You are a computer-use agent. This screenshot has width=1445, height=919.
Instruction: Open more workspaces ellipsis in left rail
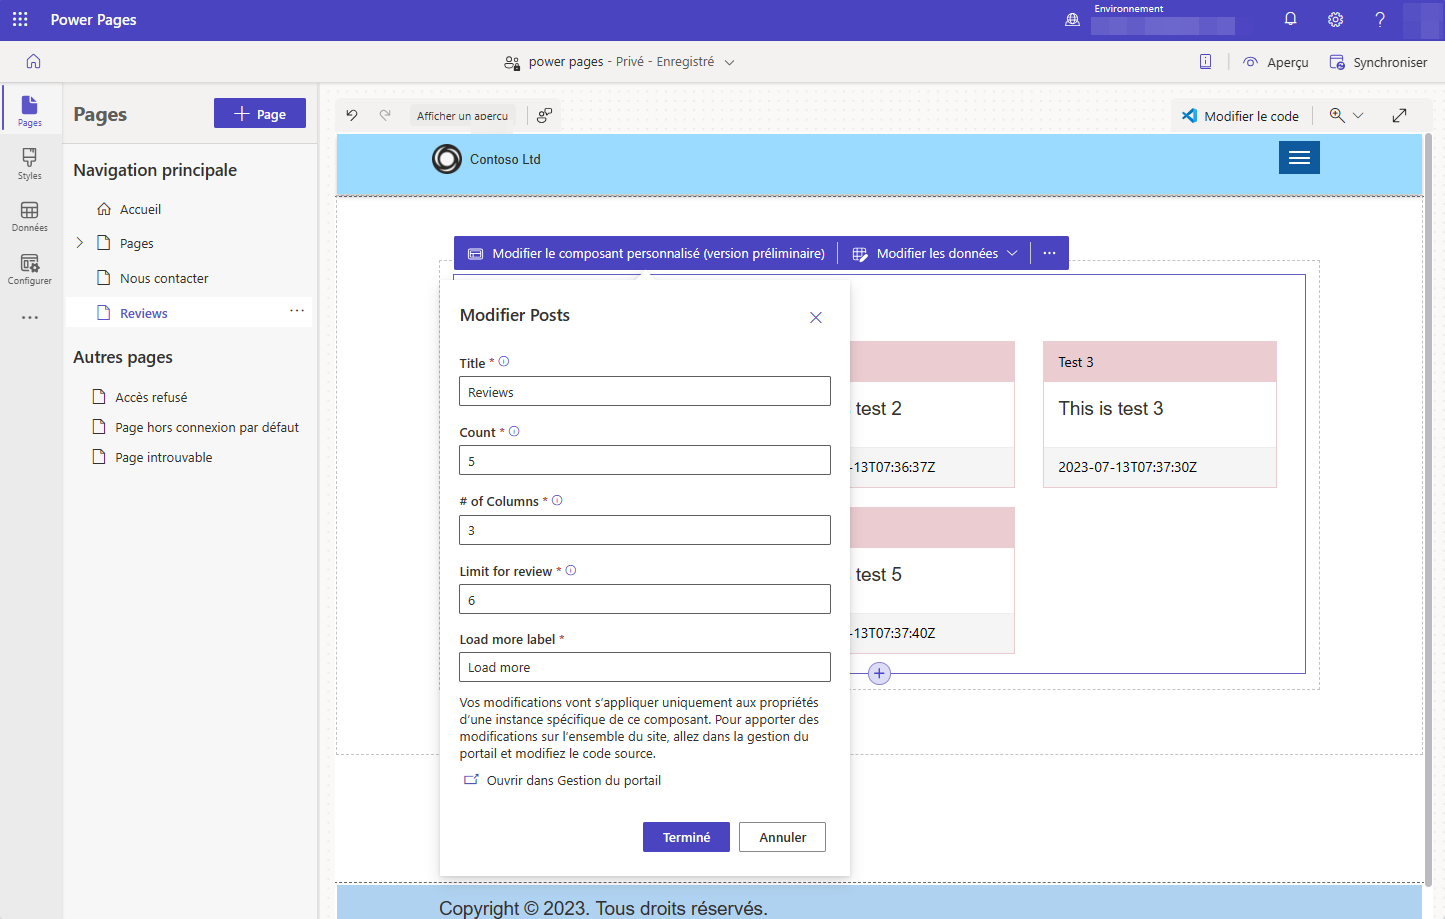point(30,317)
